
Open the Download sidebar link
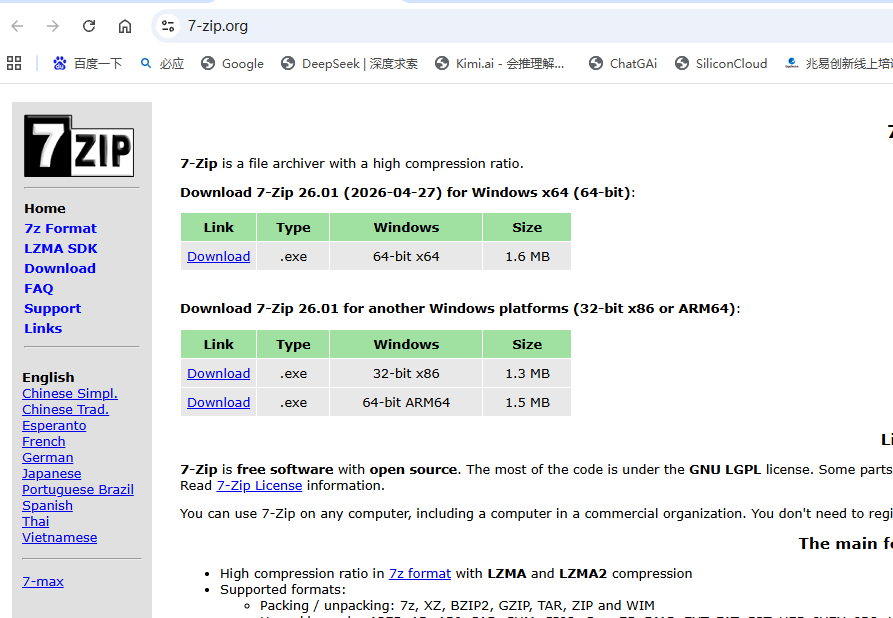click(60, 268)
